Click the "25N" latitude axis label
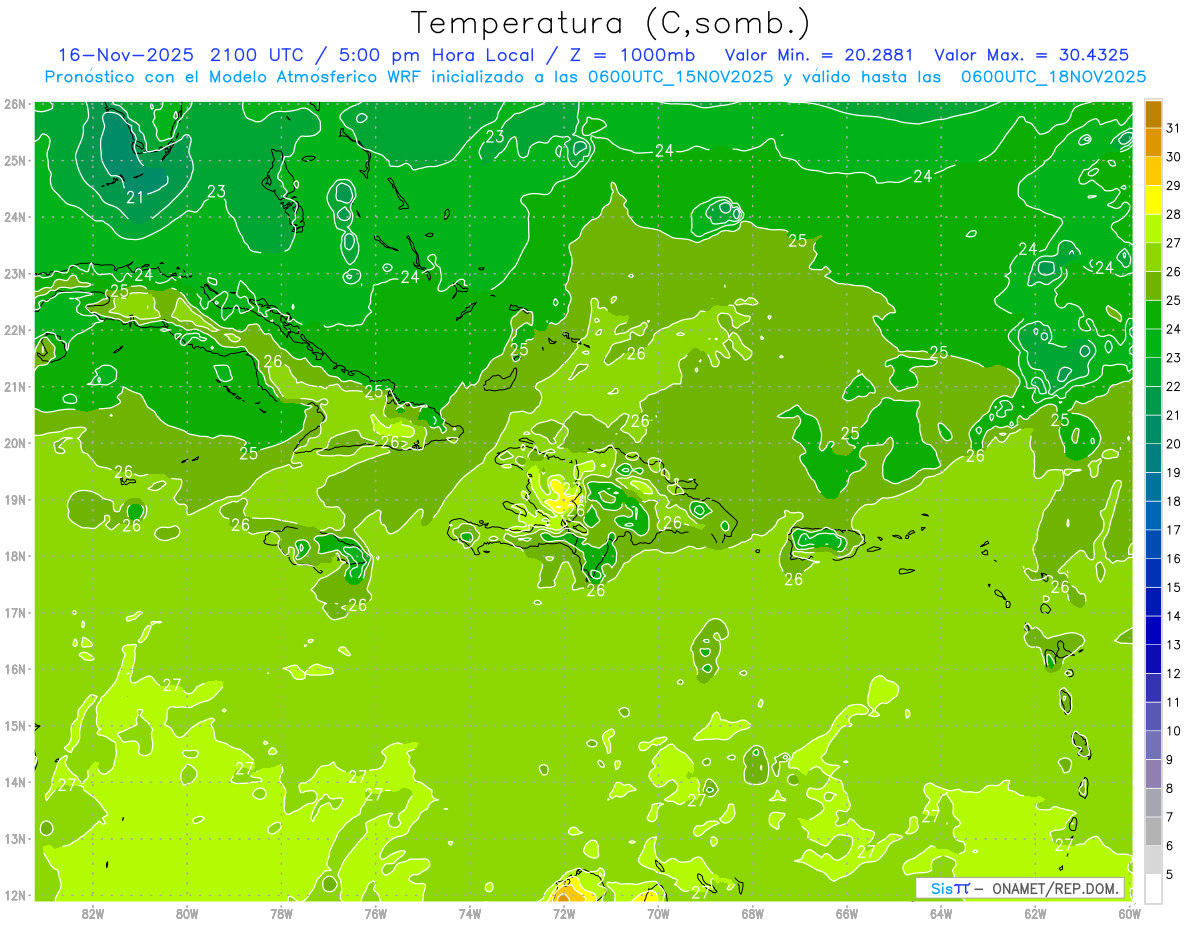Screen dimensions: 1200x927 15,160
